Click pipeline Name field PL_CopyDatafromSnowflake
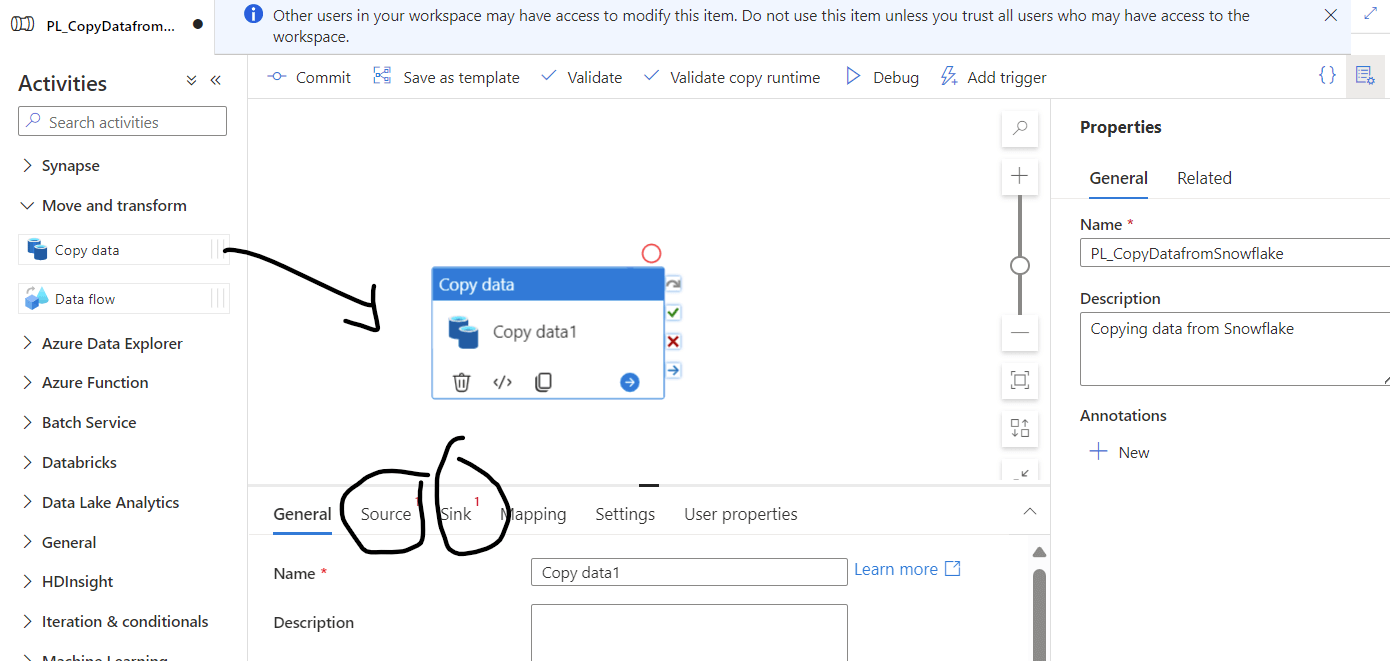The image size is (1390, 661). tap(1235, 253)
